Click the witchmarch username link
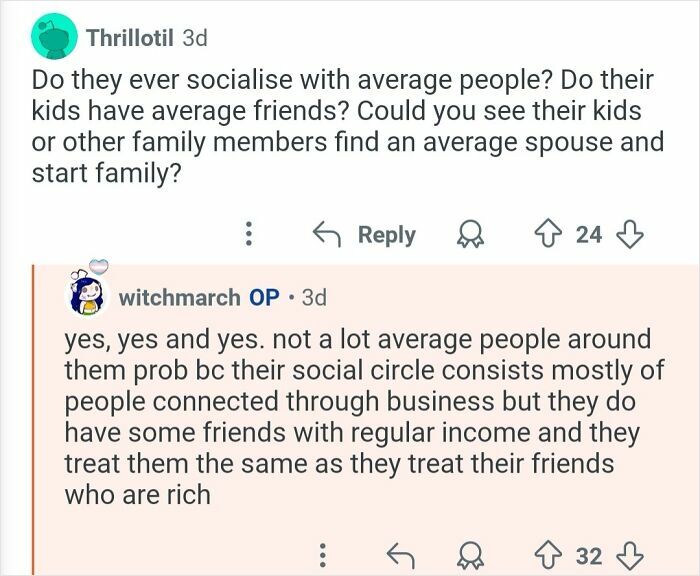The width and height of the screenshot is (700, 576). coord(179,297)
